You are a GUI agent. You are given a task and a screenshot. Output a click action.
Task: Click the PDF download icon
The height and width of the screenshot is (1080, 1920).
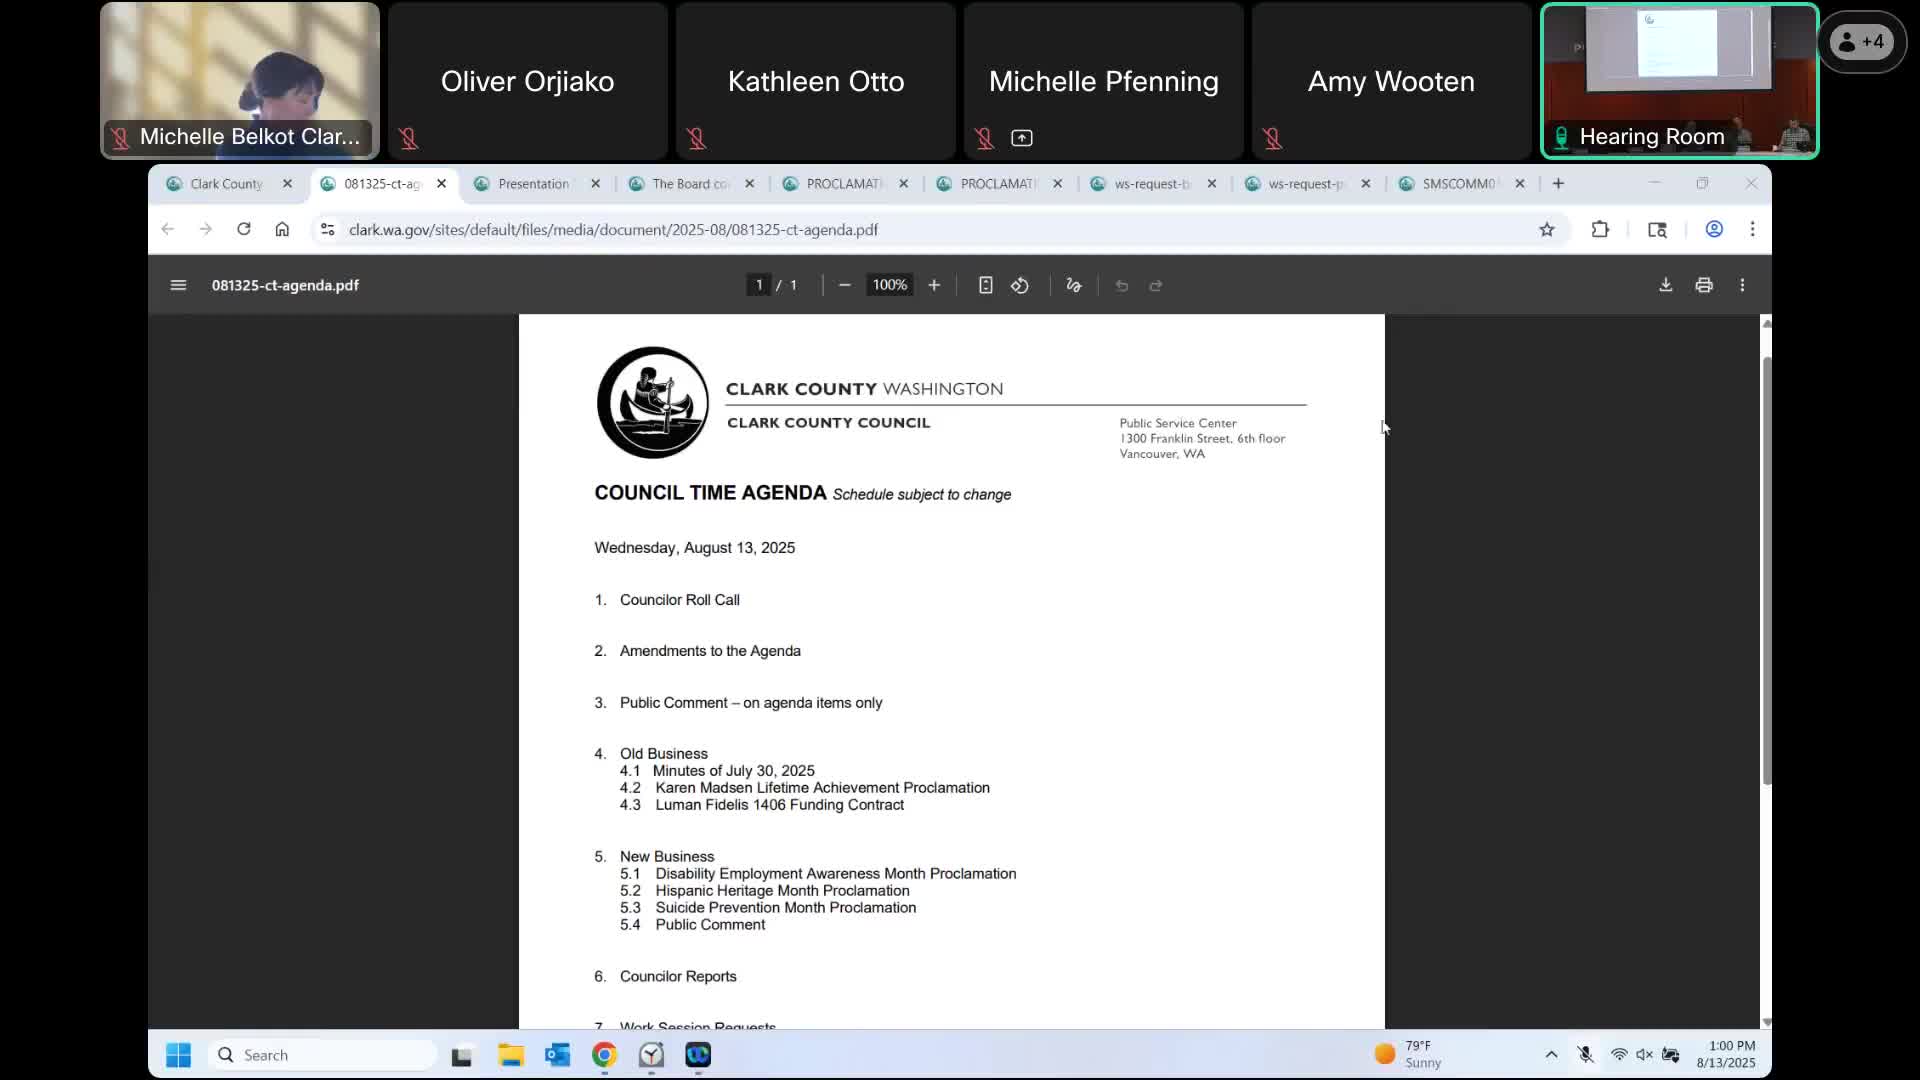[x=1665, y=285]
